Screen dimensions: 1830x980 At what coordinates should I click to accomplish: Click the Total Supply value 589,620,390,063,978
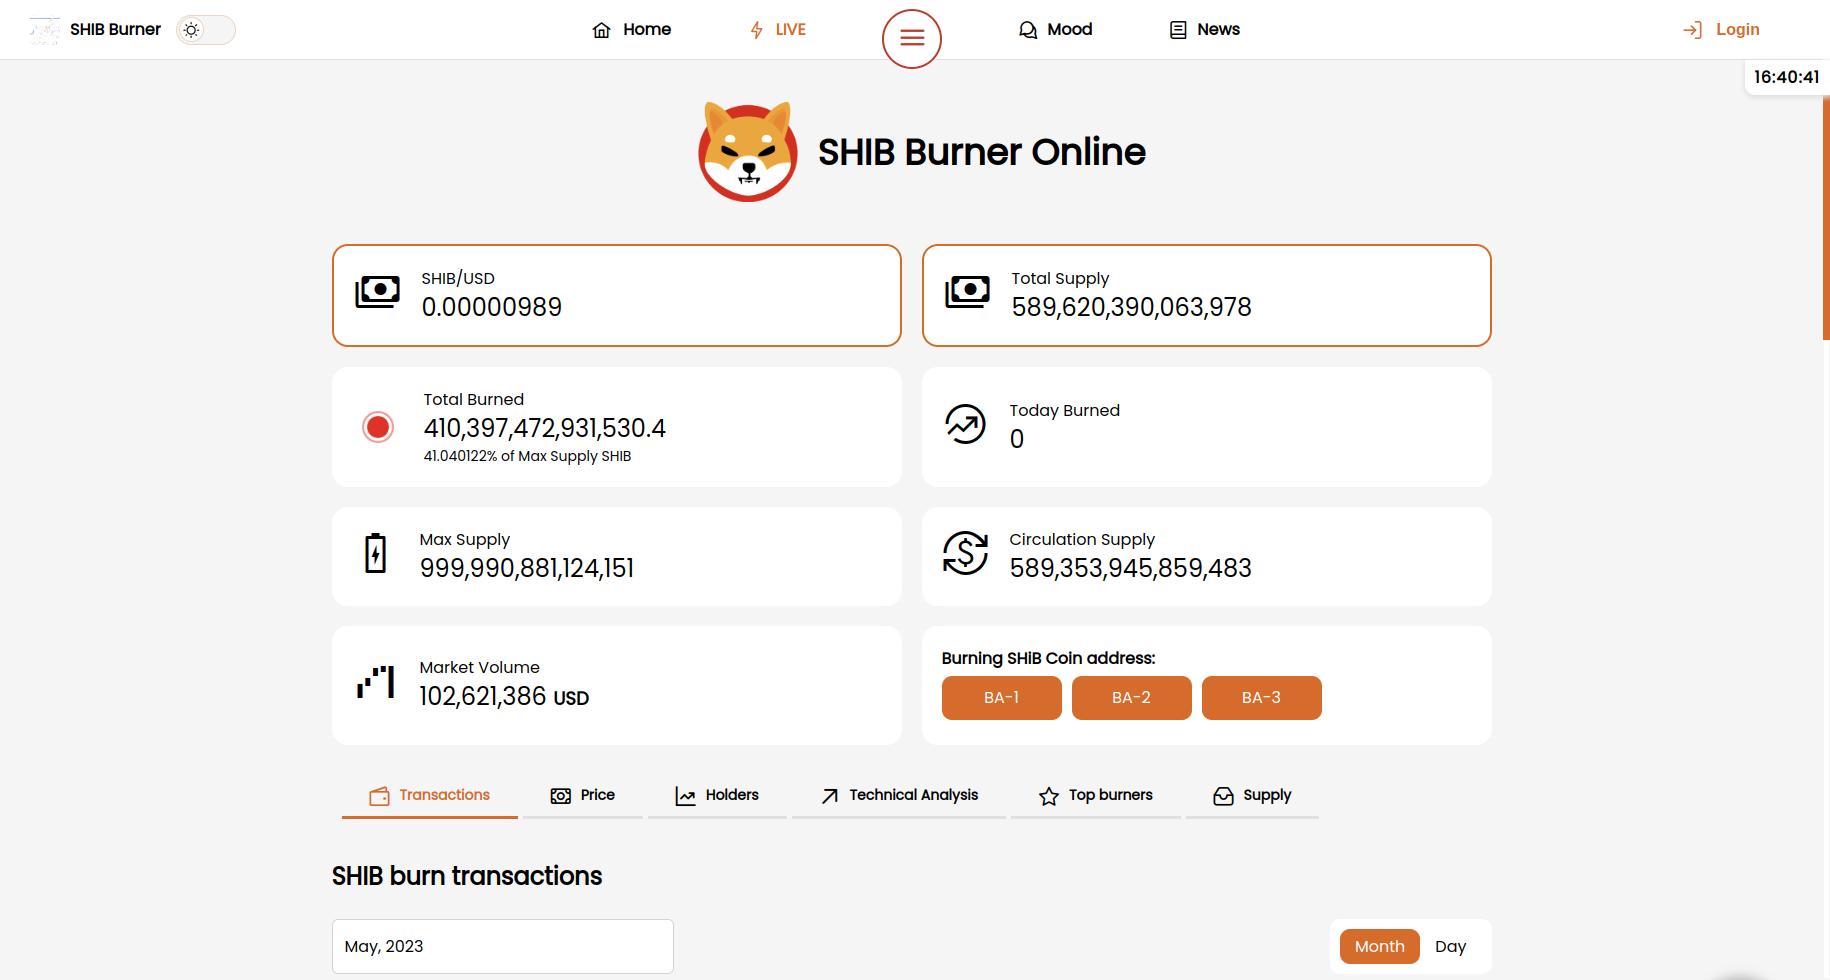[x=1132, y=307]
